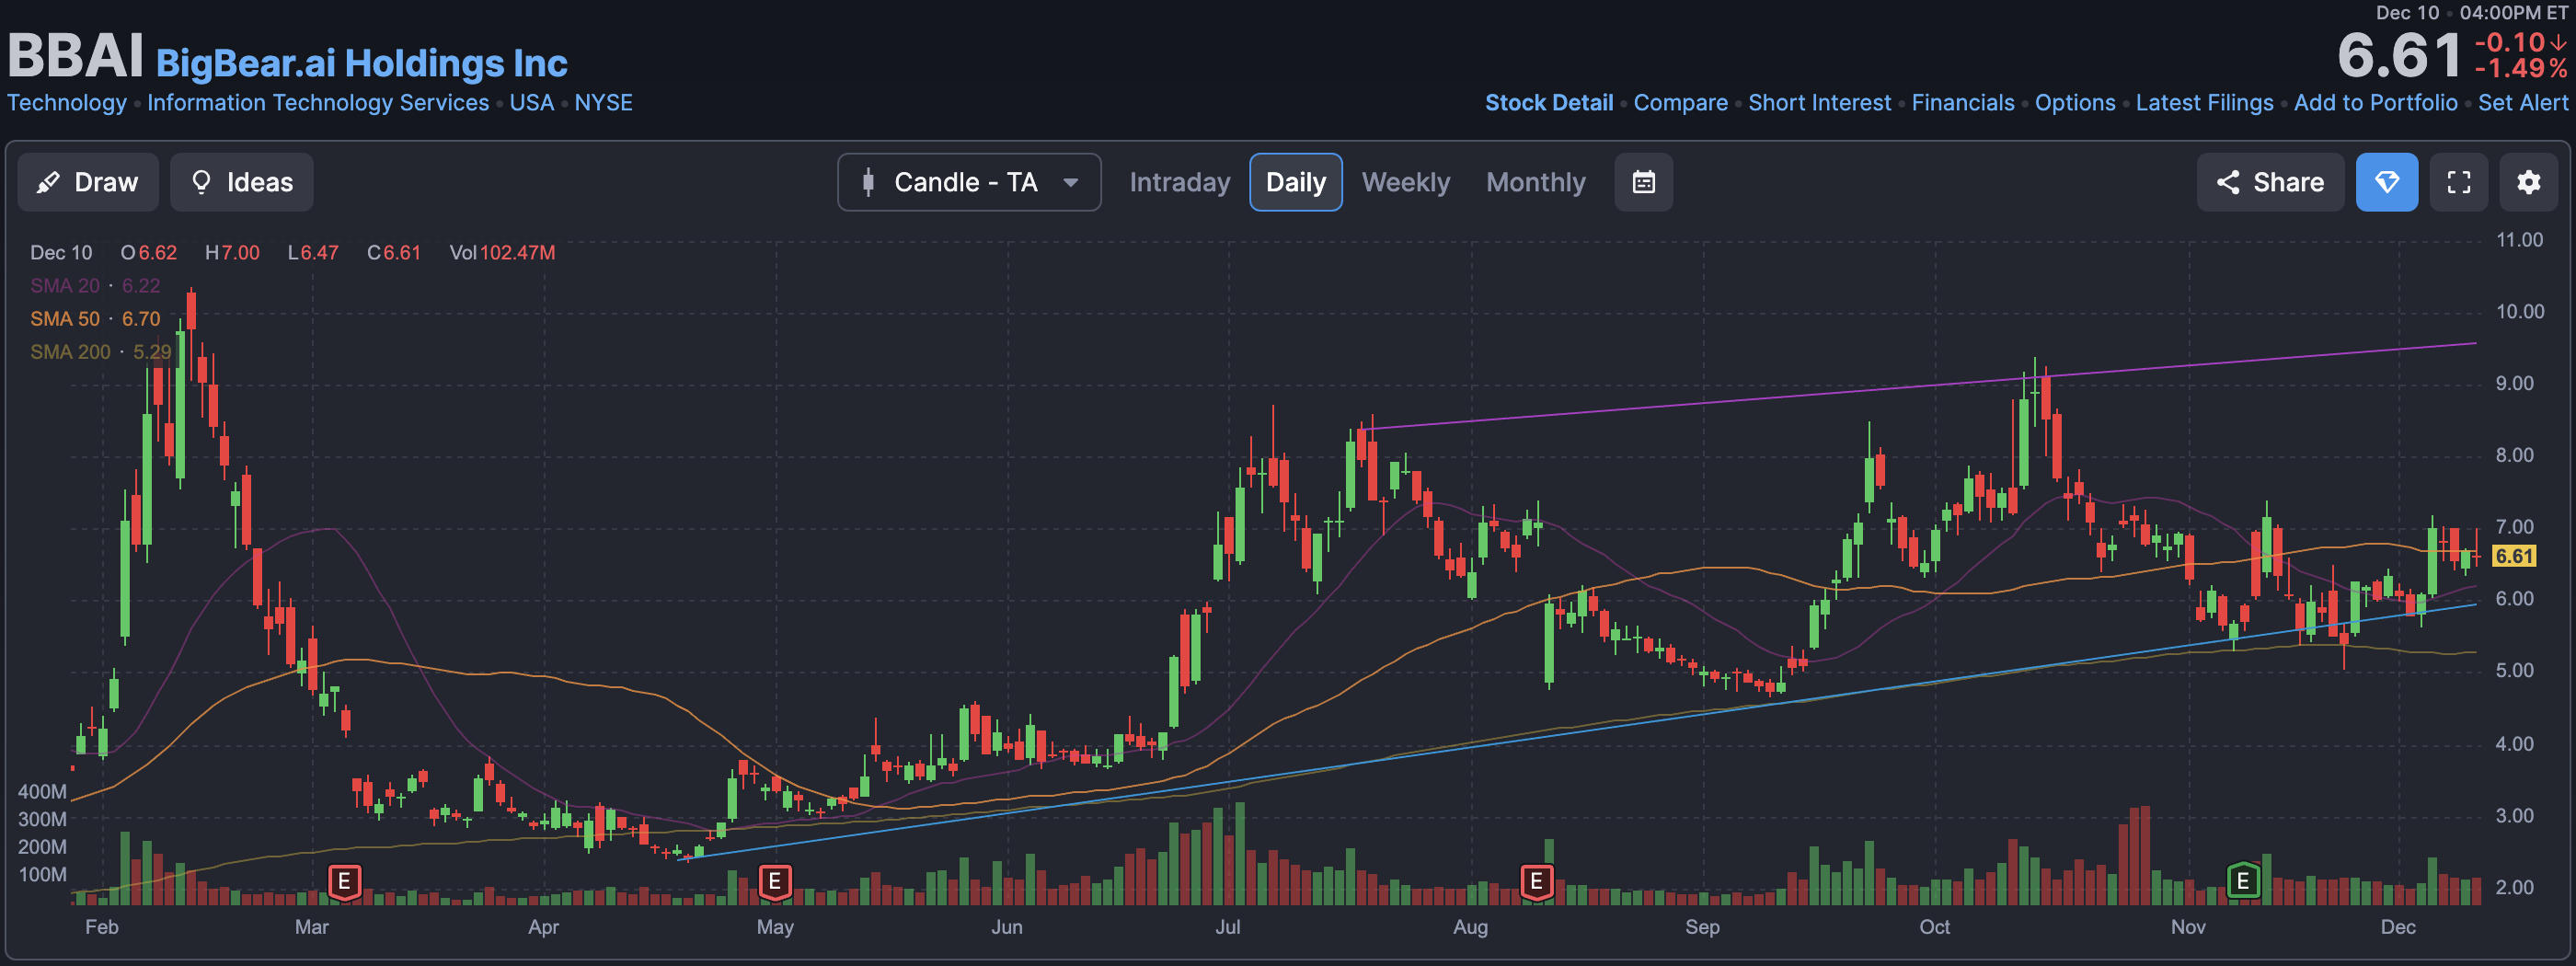Click Set Alert link
The height and width of the screenshot is (966, 2576).
[x=2522, y=103]
